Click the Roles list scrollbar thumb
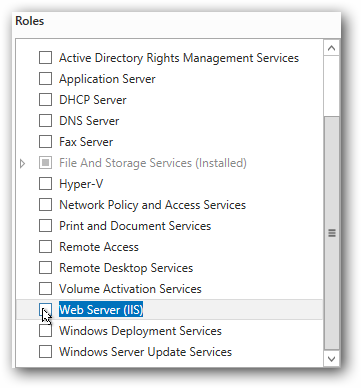This screenshot has height=388, width=361. [331, 233]
